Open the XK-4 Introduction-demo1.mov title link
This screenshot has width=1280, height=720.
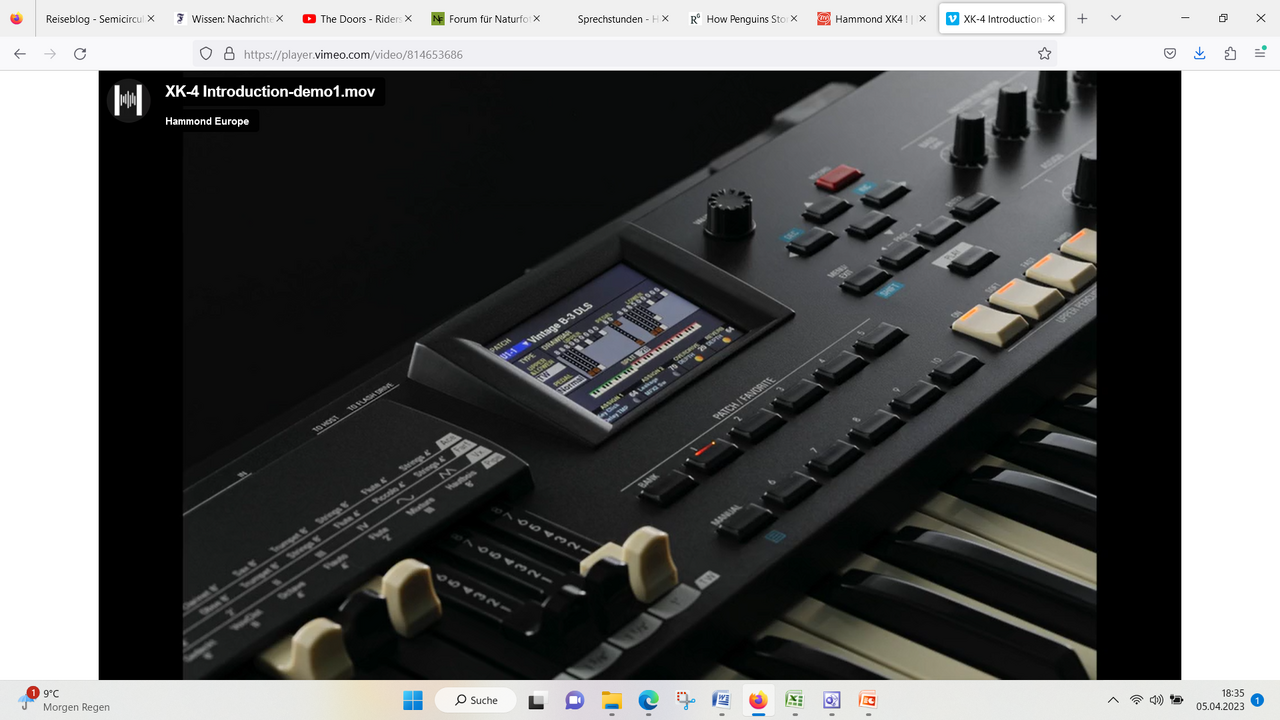point(270,92)
